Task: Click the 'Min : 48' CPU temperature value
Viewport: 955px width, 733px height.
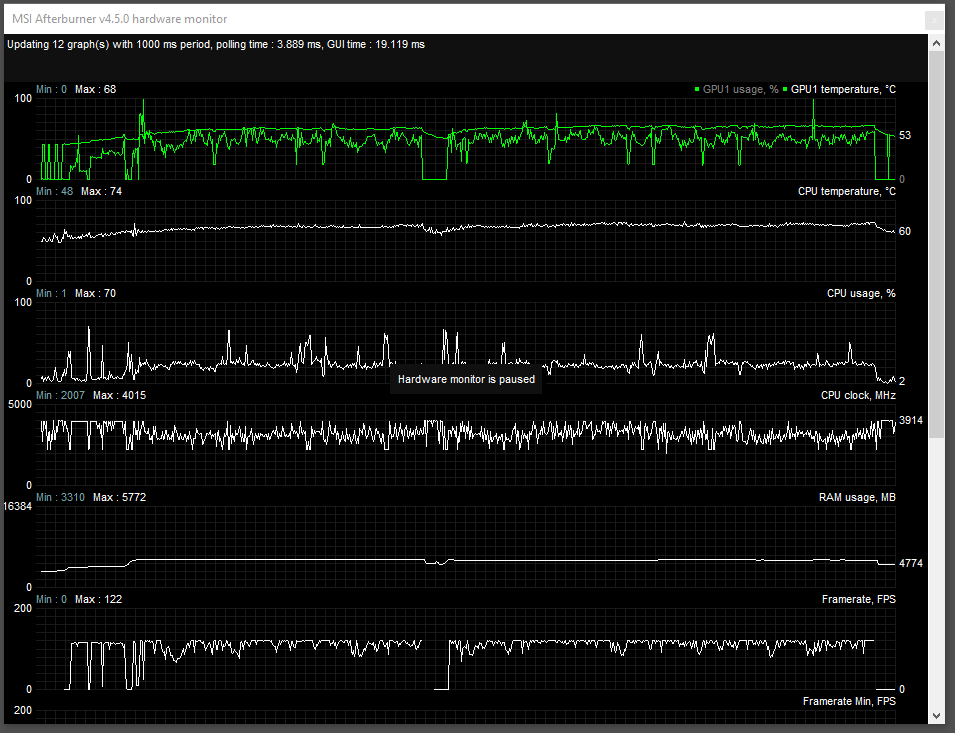Action: (54, 191)
